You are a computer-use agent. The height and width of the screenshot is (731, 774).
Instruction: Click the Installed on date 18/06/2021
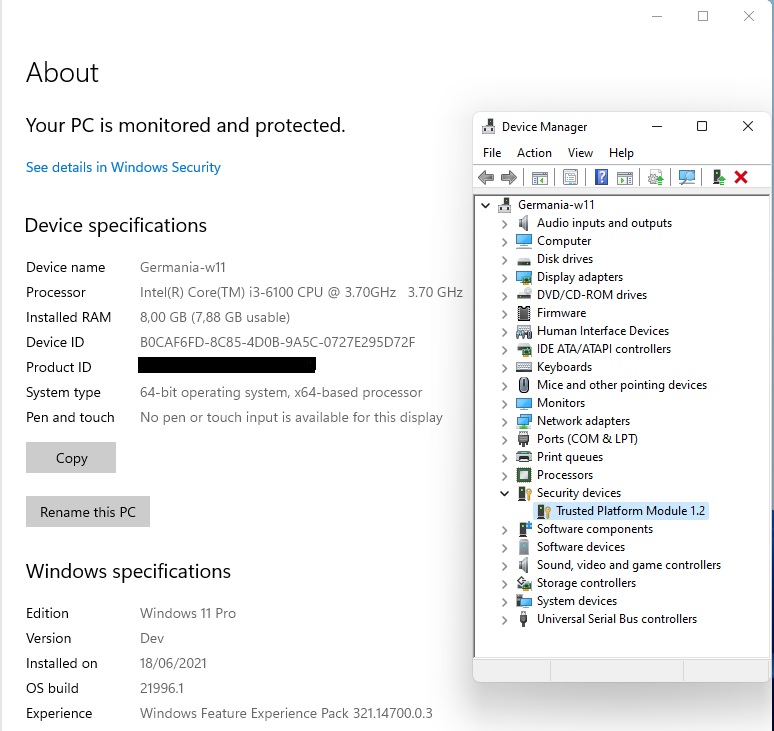(x=173, y=663)
